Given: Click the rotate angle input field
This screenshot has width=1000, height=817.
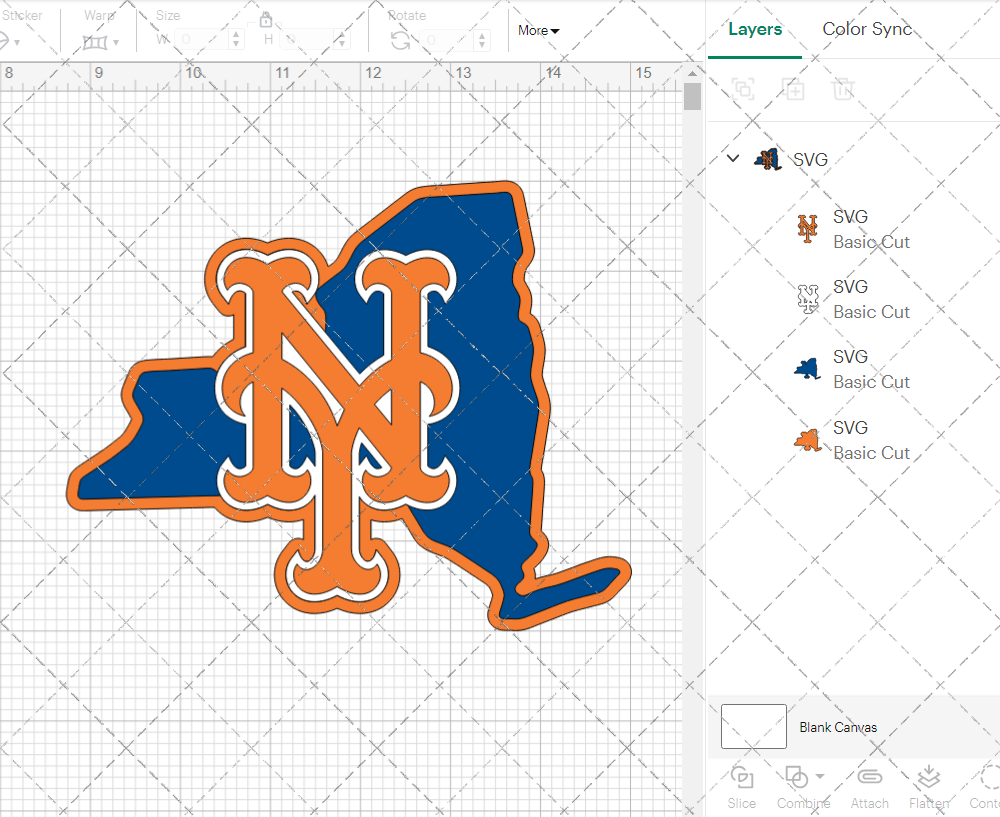Looking at the screenshot, I should 446,40.
